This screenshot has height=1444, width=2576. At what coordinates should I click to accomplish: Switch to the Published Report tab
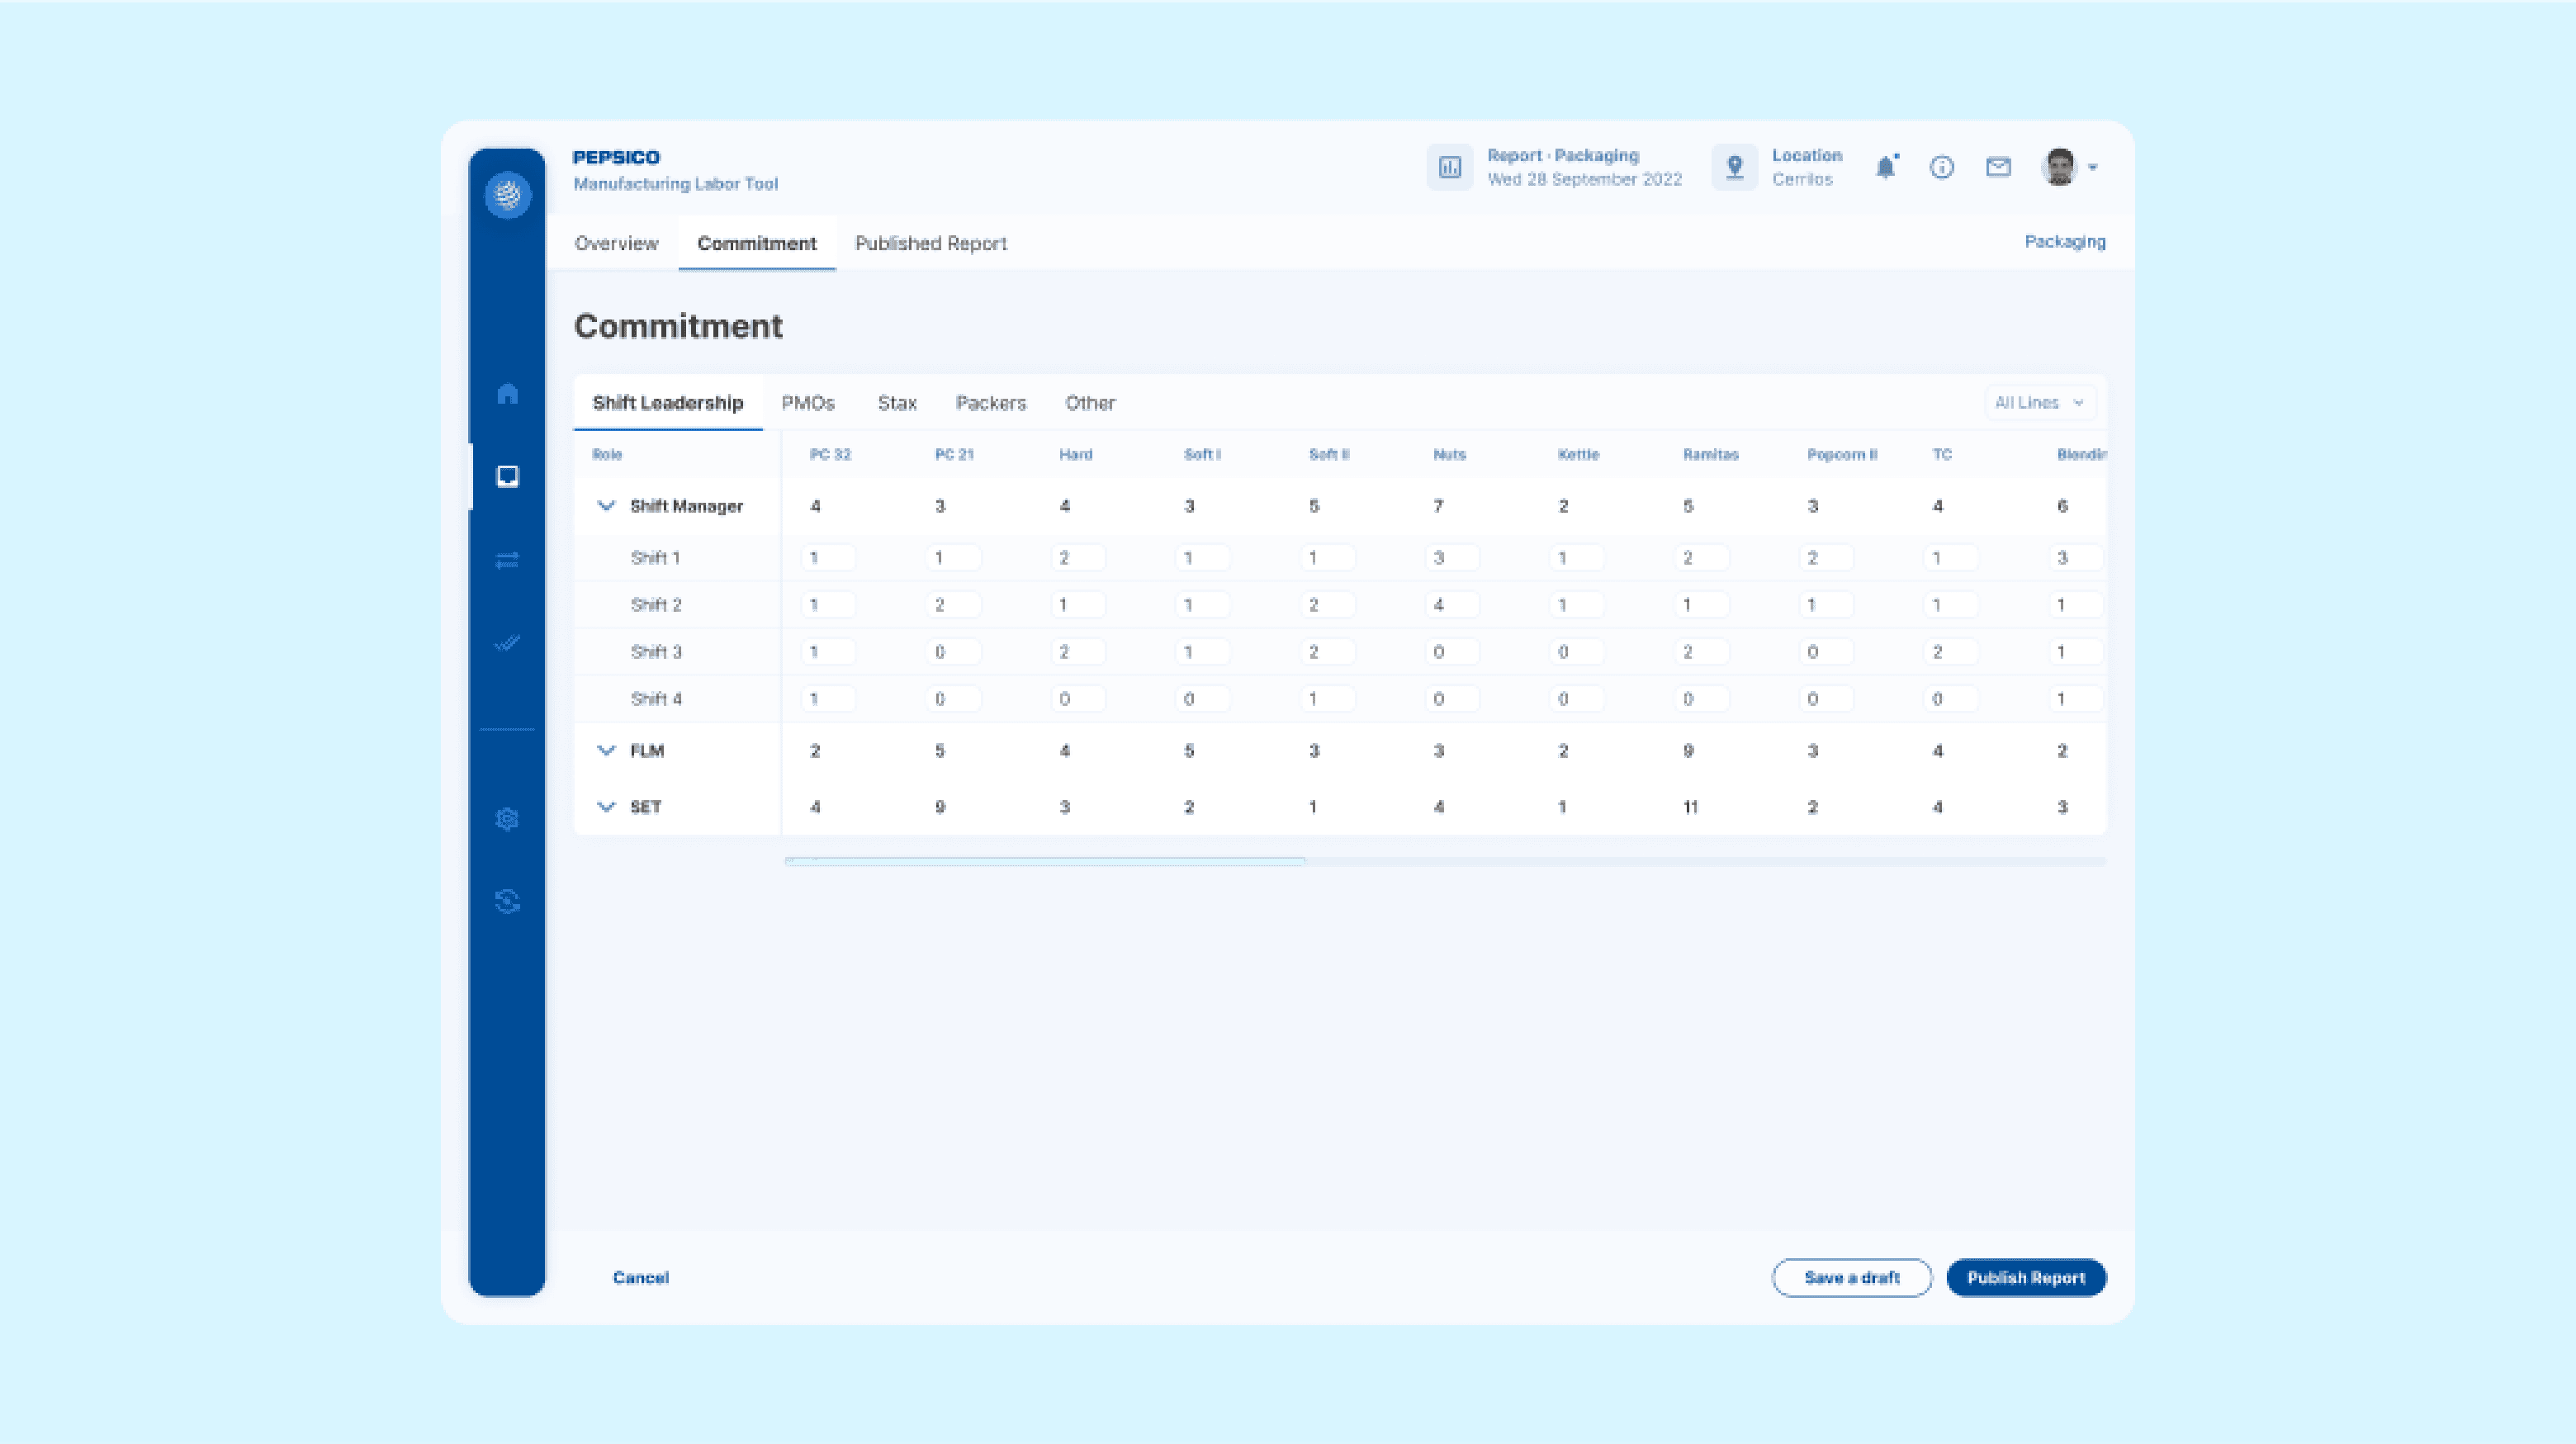pos(930,243)
